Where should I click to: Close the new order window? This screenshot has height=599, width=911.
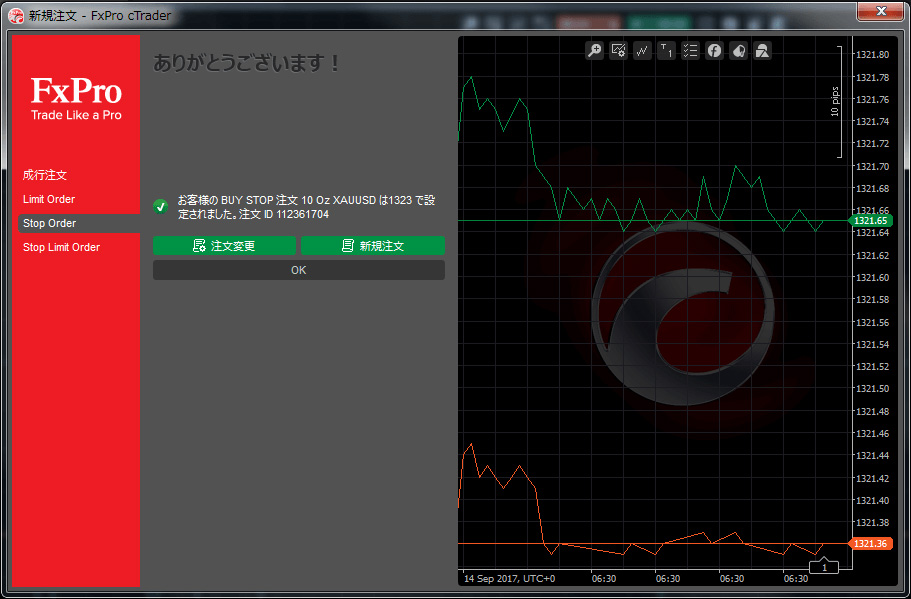(x=881, y=10)
